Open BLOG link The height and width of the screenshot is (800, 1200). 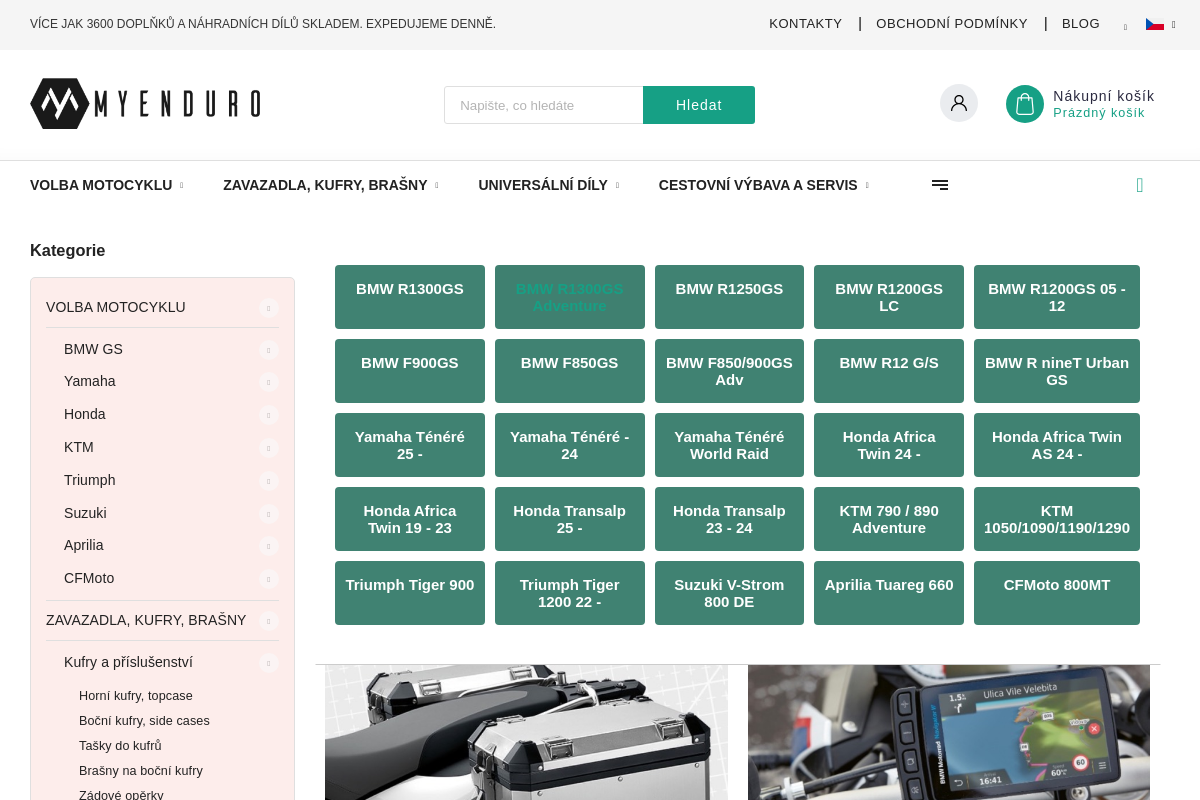pyautogui.click(x=1081, y=24)
